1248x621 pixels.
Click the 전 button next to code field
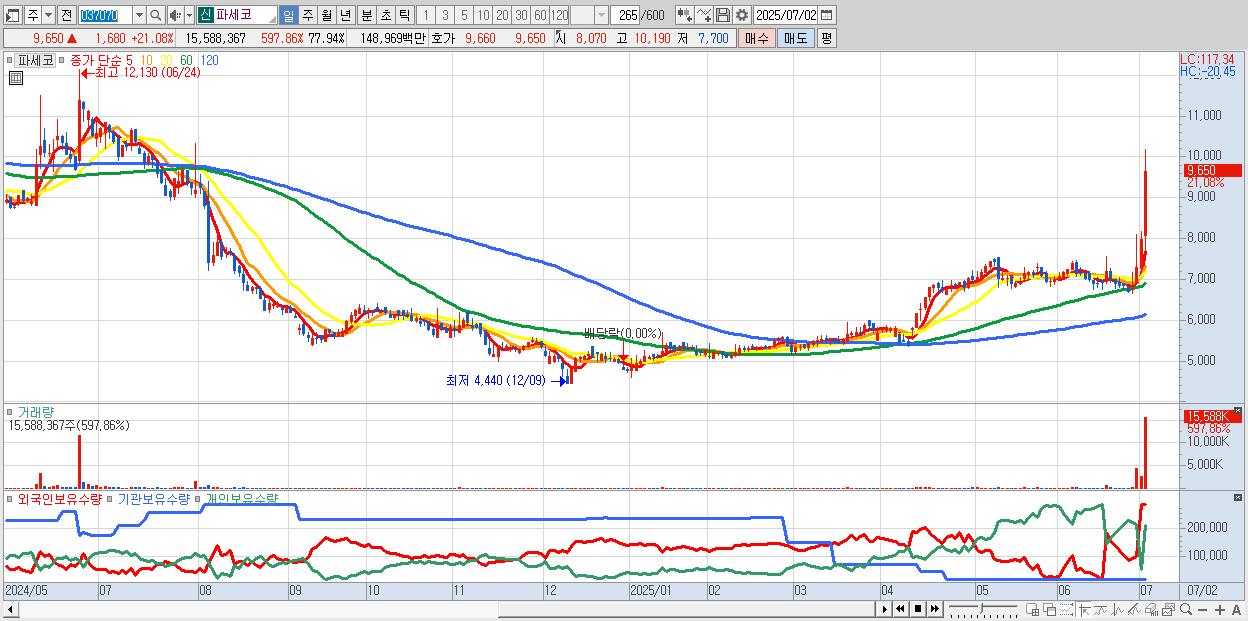pyautogui.click(x=66, y=15)
